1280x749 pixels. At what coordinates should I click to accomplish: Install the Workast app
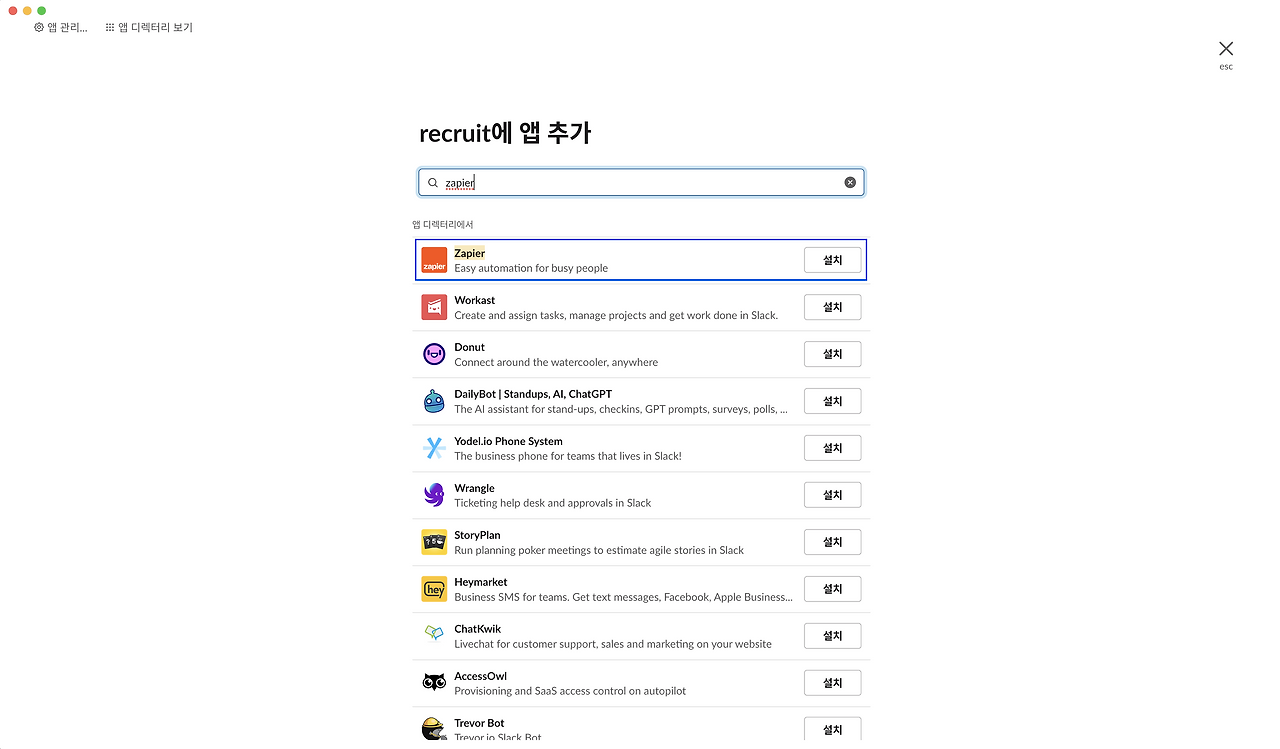coord(832,307)
